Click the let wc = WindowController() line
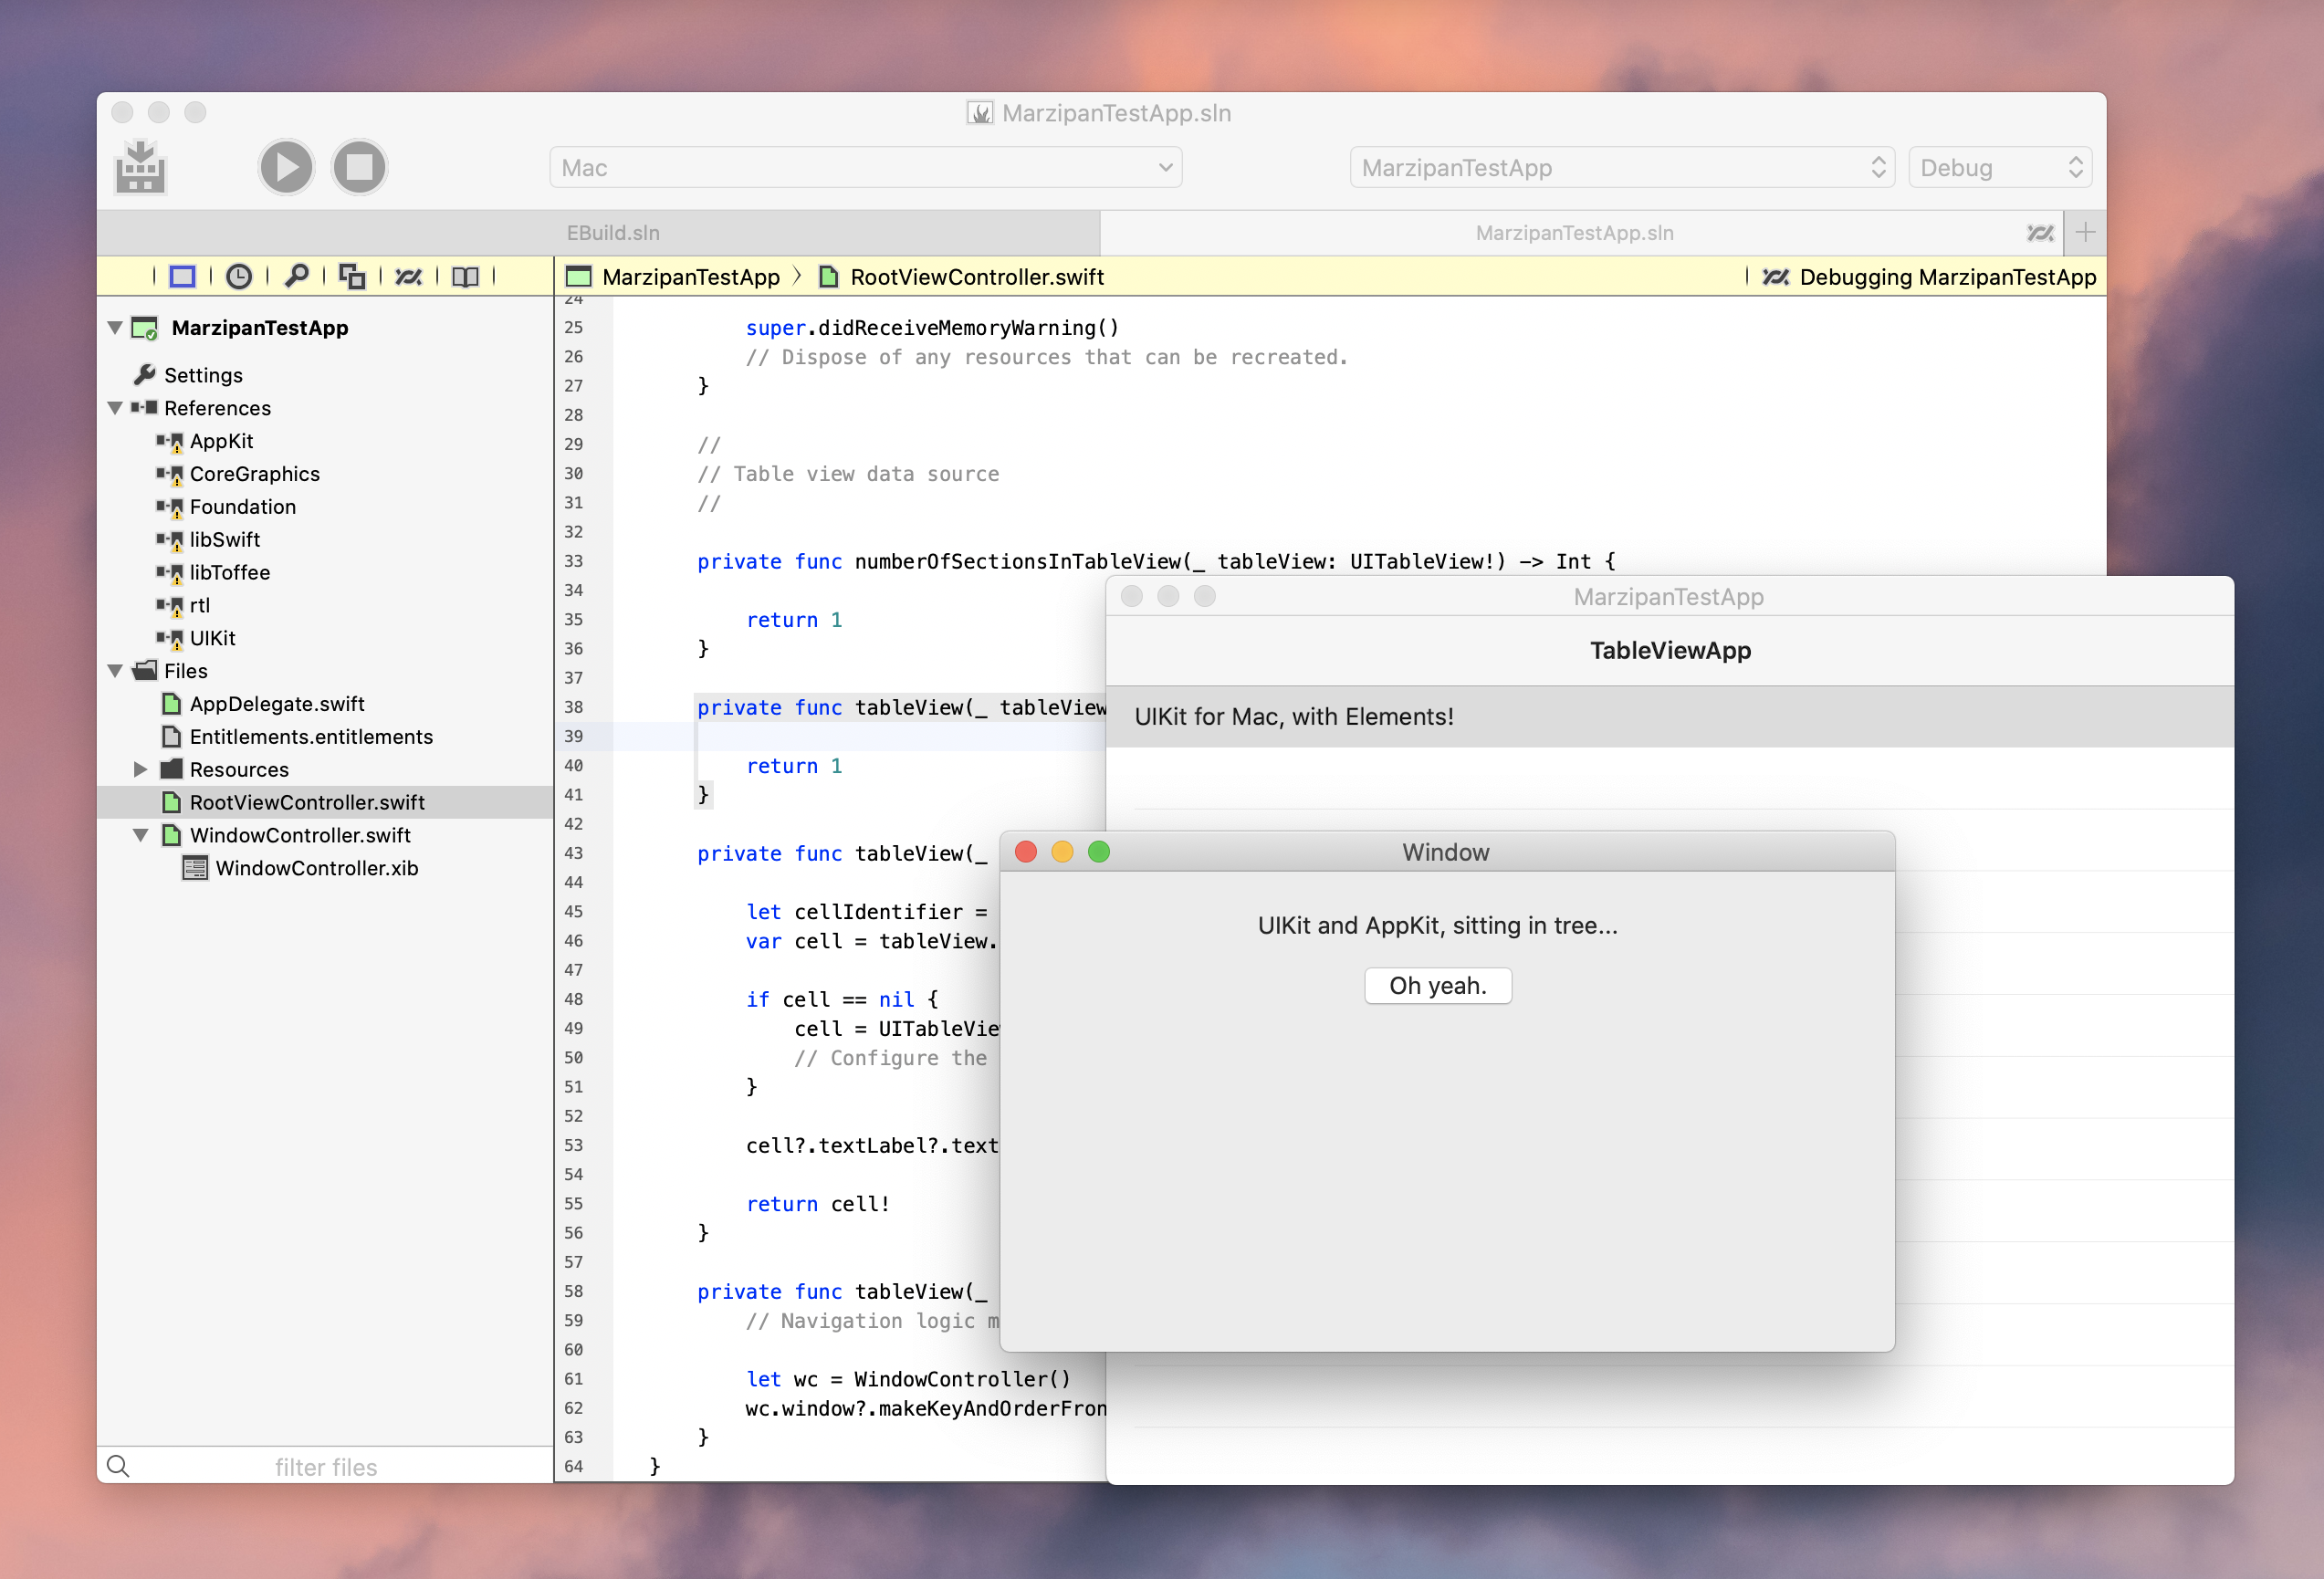Viewport: 2324px width, 1579px height. tap(908, 1379)
